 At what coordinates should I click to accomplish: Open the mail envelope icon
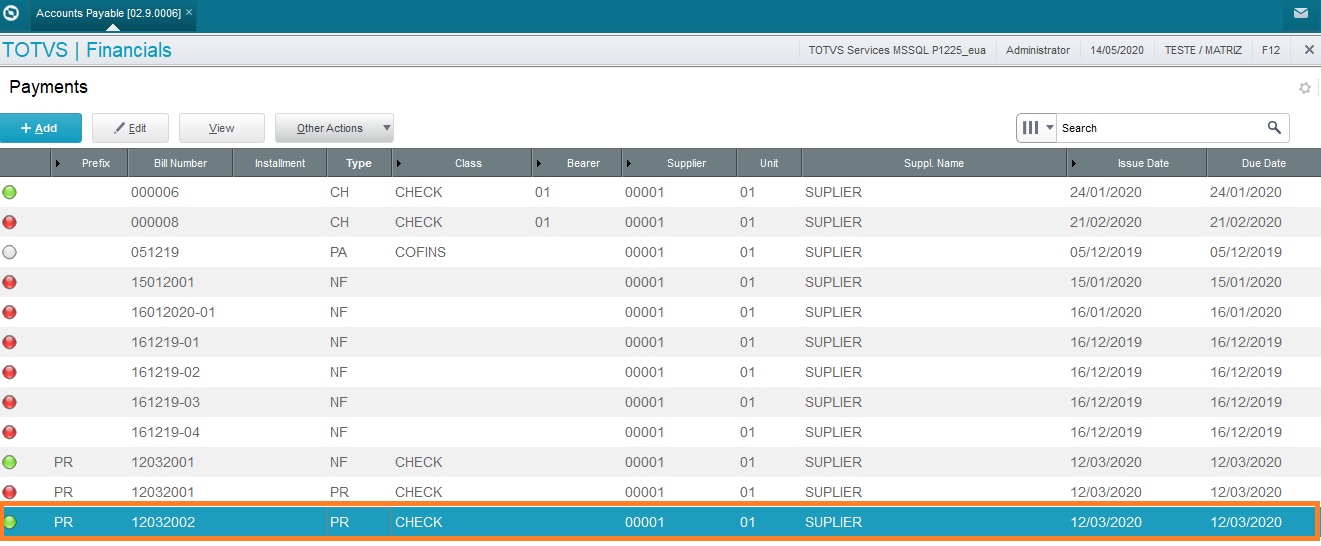coord(1300,14)
